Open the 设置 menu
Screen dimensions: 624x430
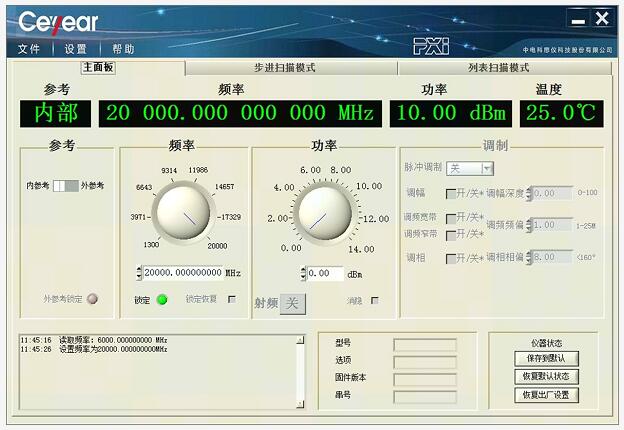(76, 48)
